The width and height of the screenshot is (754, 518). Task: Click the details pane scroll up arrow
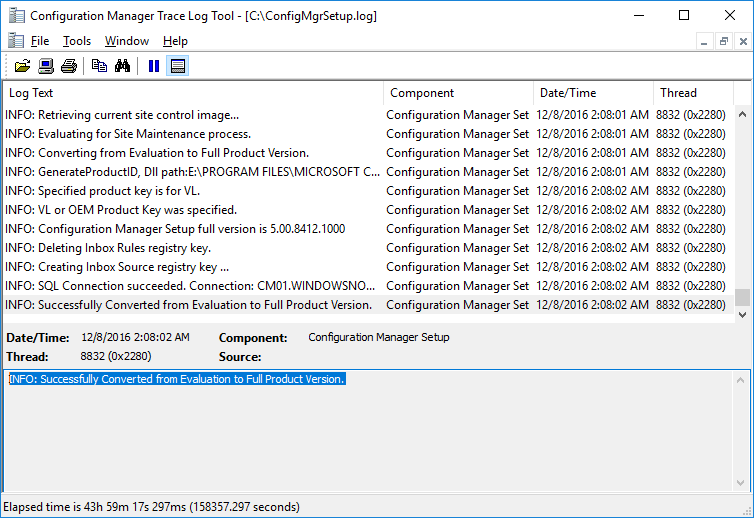coord(741,380)
